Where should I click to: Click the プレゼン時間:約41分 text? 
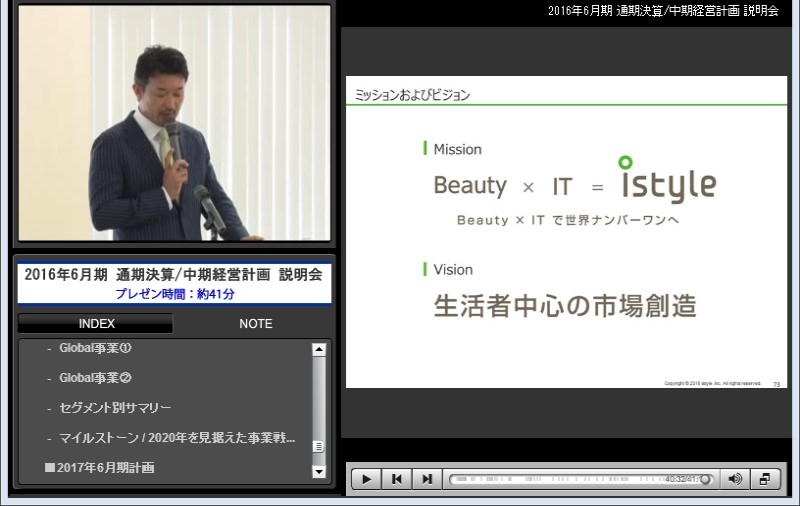[175, 294]
